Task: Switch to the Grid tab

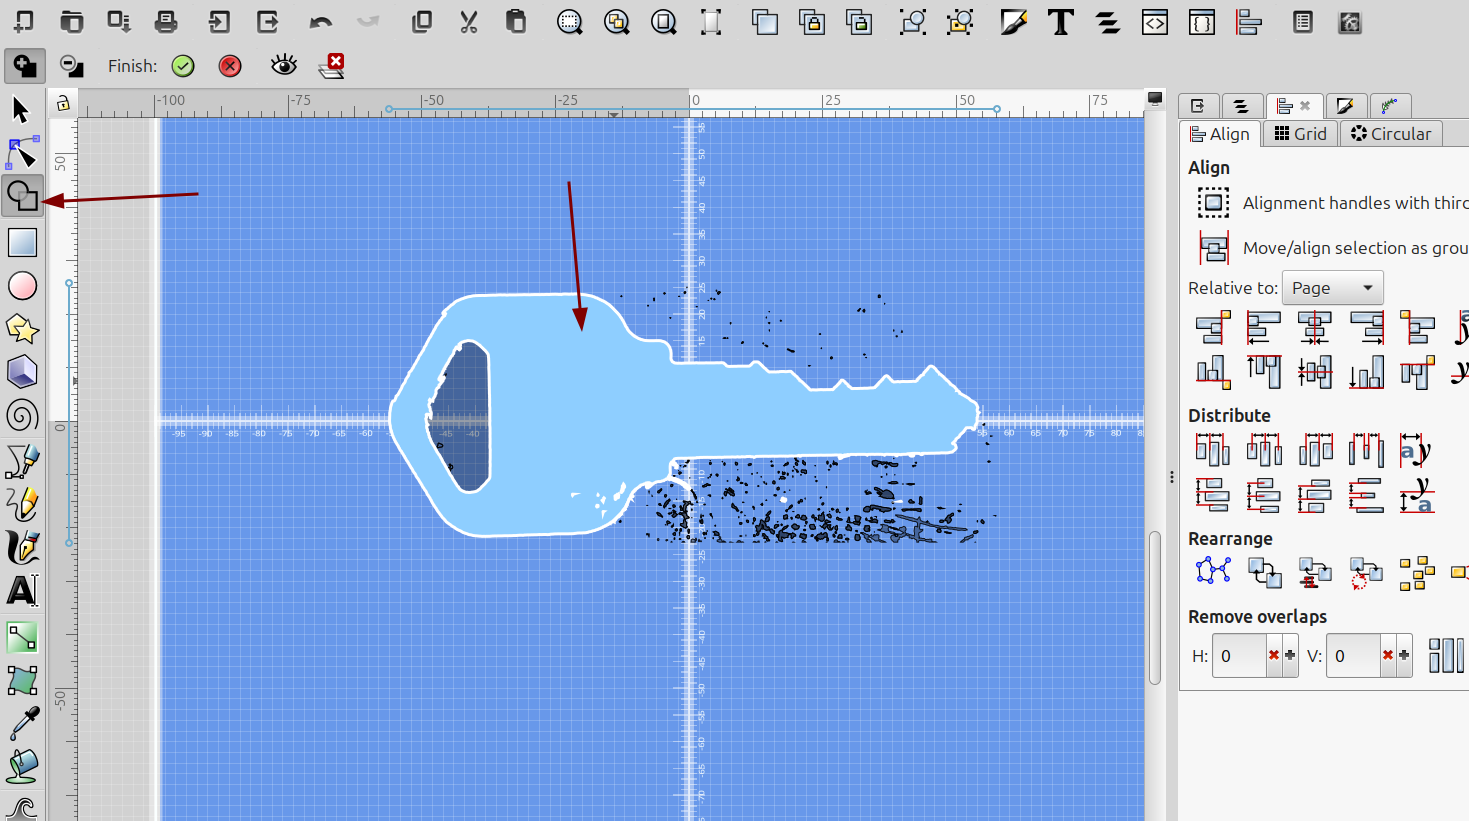Action: [1300, 134]
